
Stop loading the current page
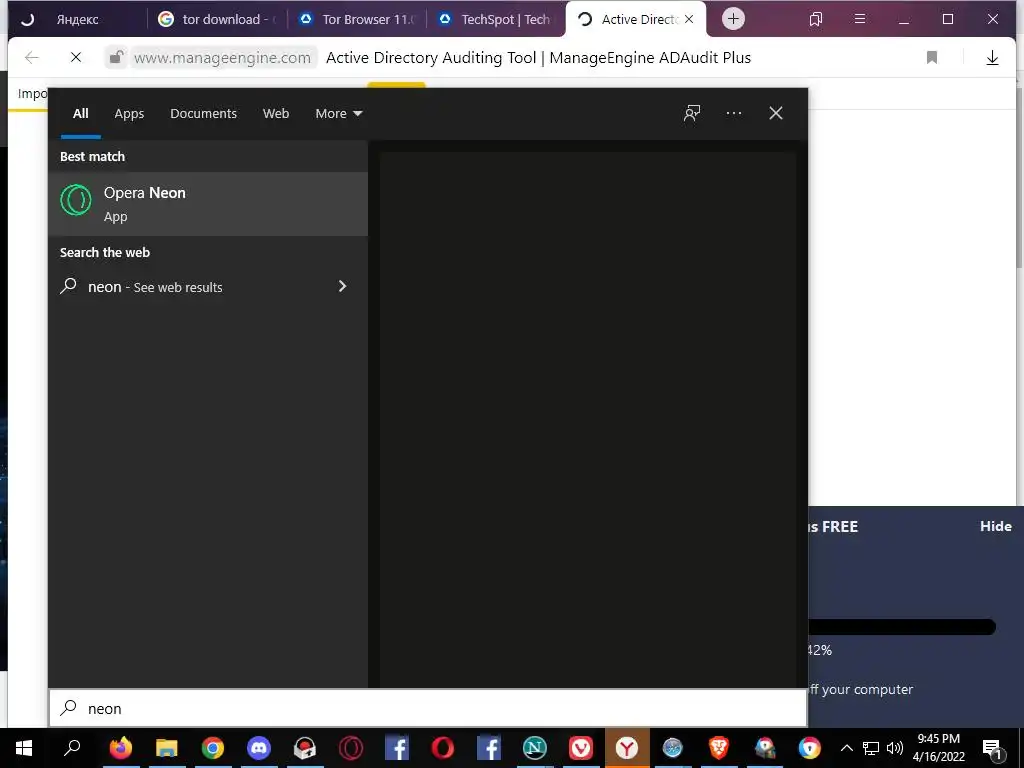tap(76, 57)
